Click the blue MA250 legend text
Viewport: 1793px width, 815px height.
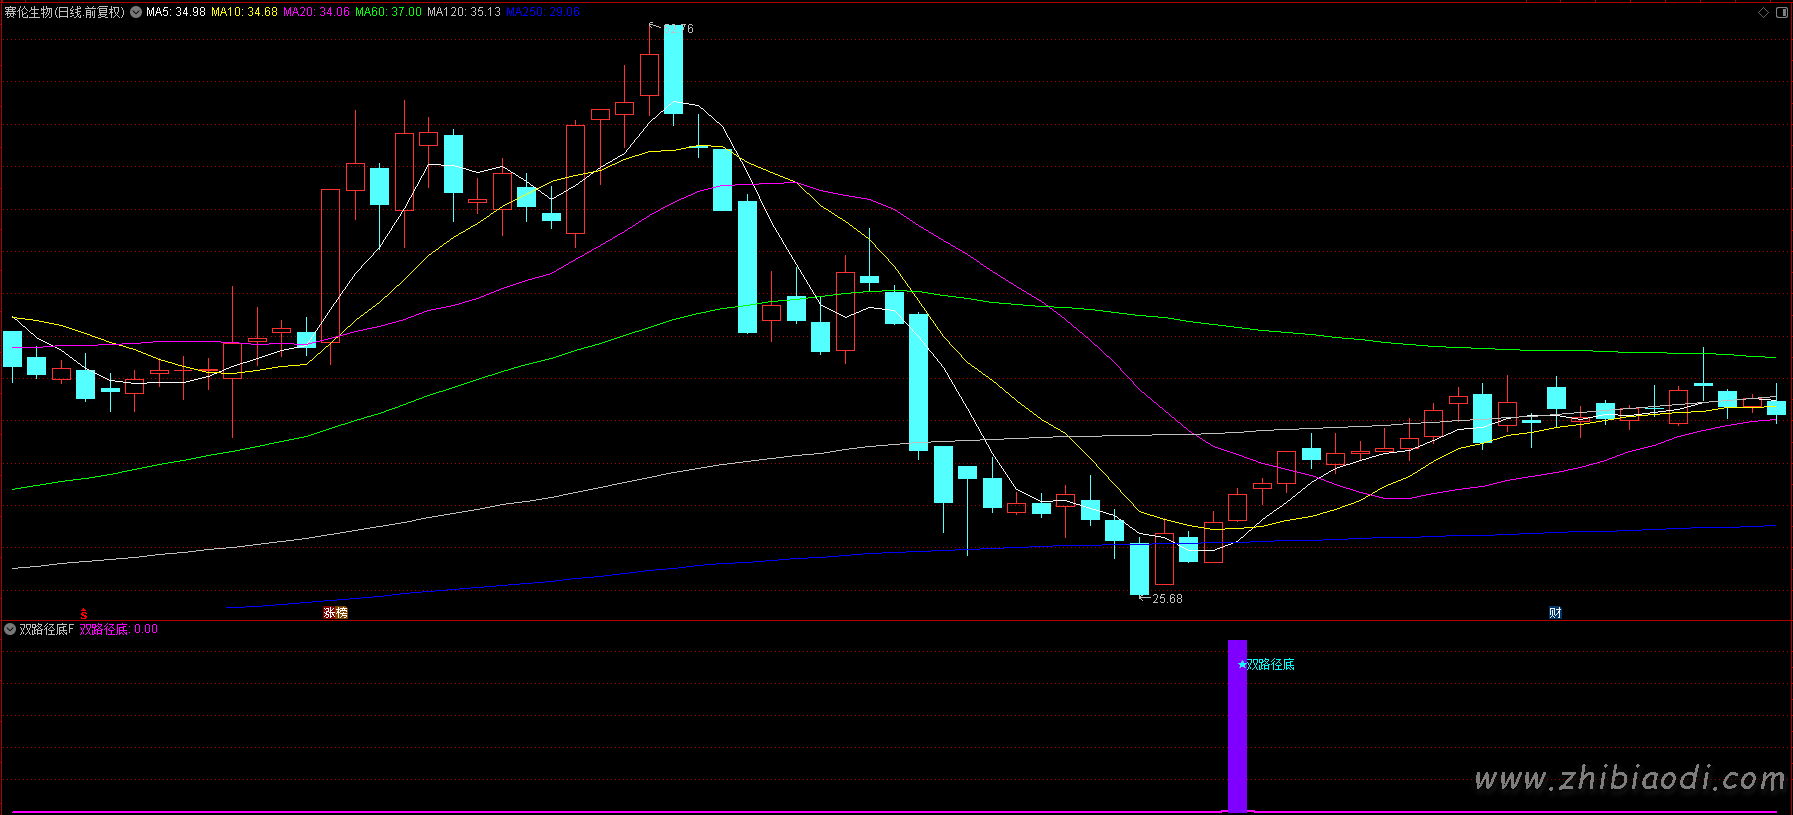tap(543, 12)
